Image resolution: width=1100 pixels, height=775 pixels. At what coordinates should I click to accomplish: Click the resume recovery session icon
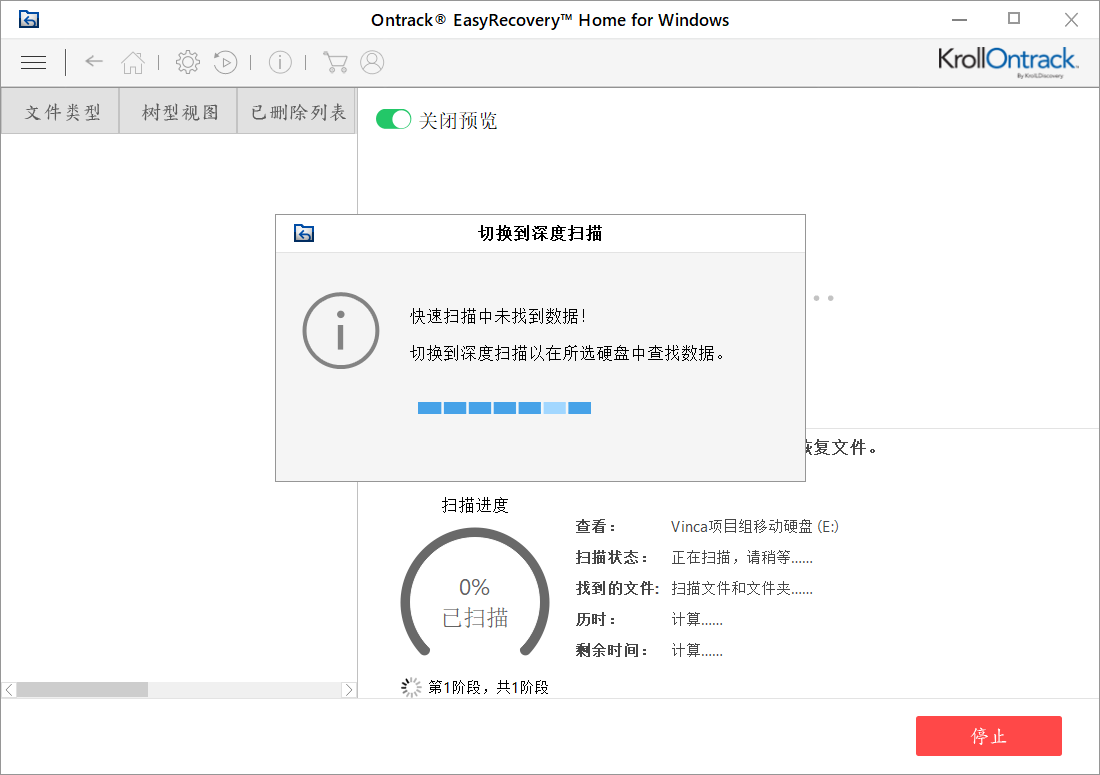pyautogui.click(x=225, y=62)
